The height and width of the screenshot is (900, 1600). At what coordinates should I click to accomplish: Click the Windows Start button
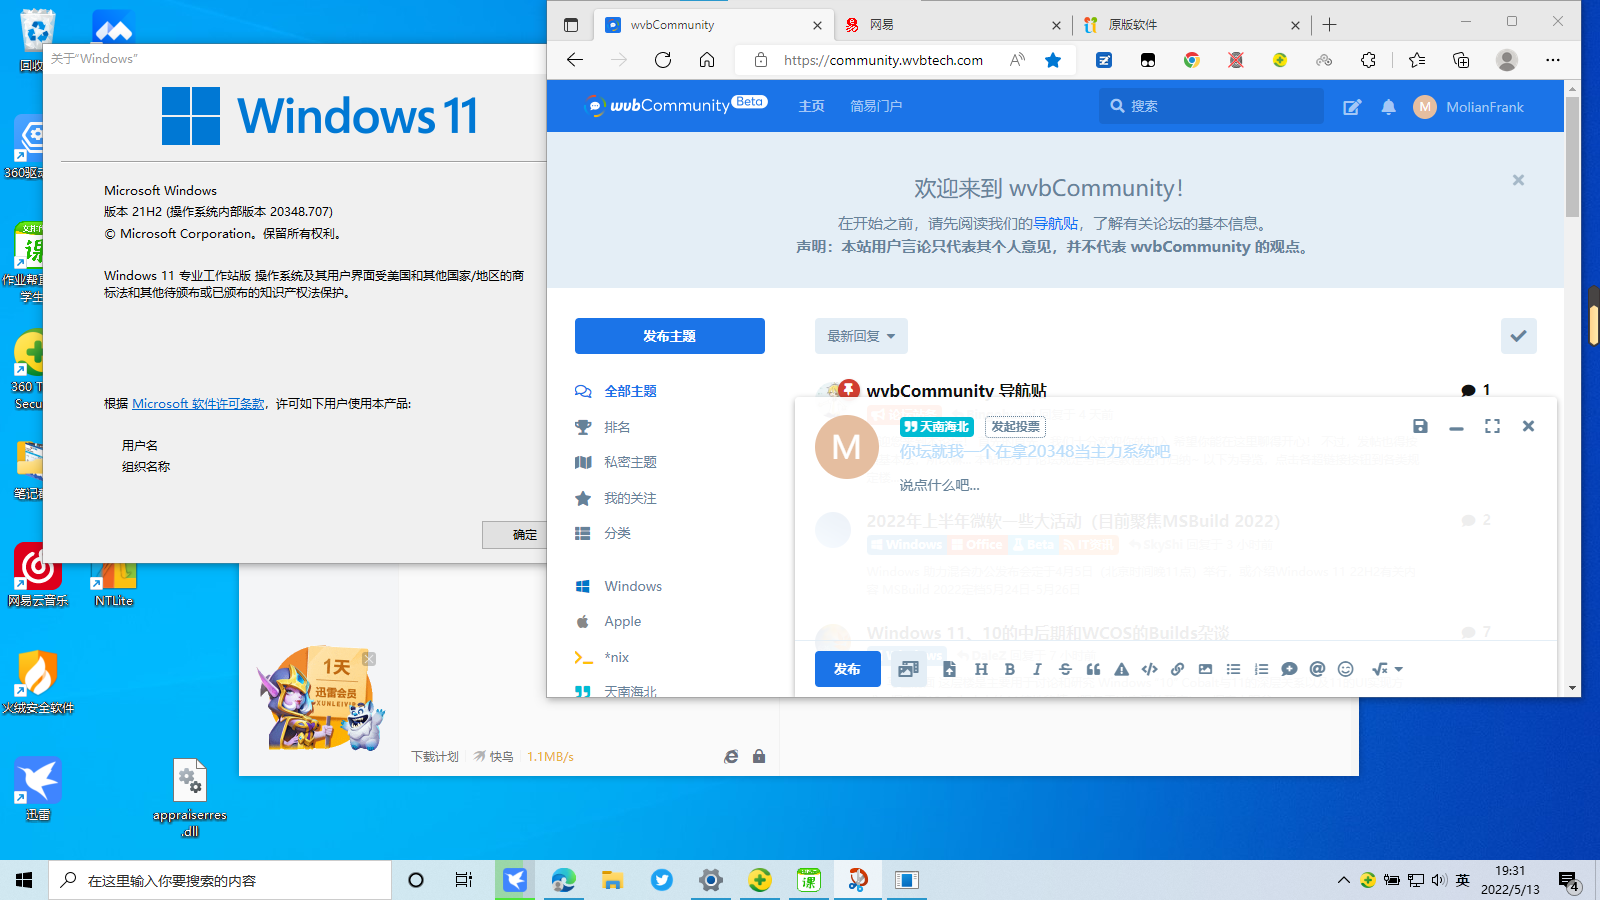(24, 880)
